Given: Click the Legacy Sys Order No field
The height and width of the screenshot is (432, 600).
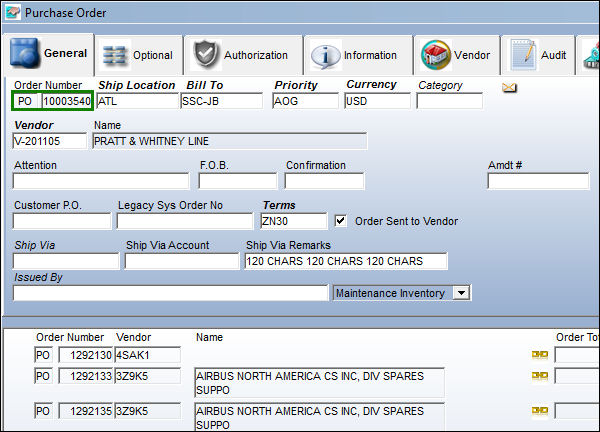Looking at the screenshot, I should [185, 221].
